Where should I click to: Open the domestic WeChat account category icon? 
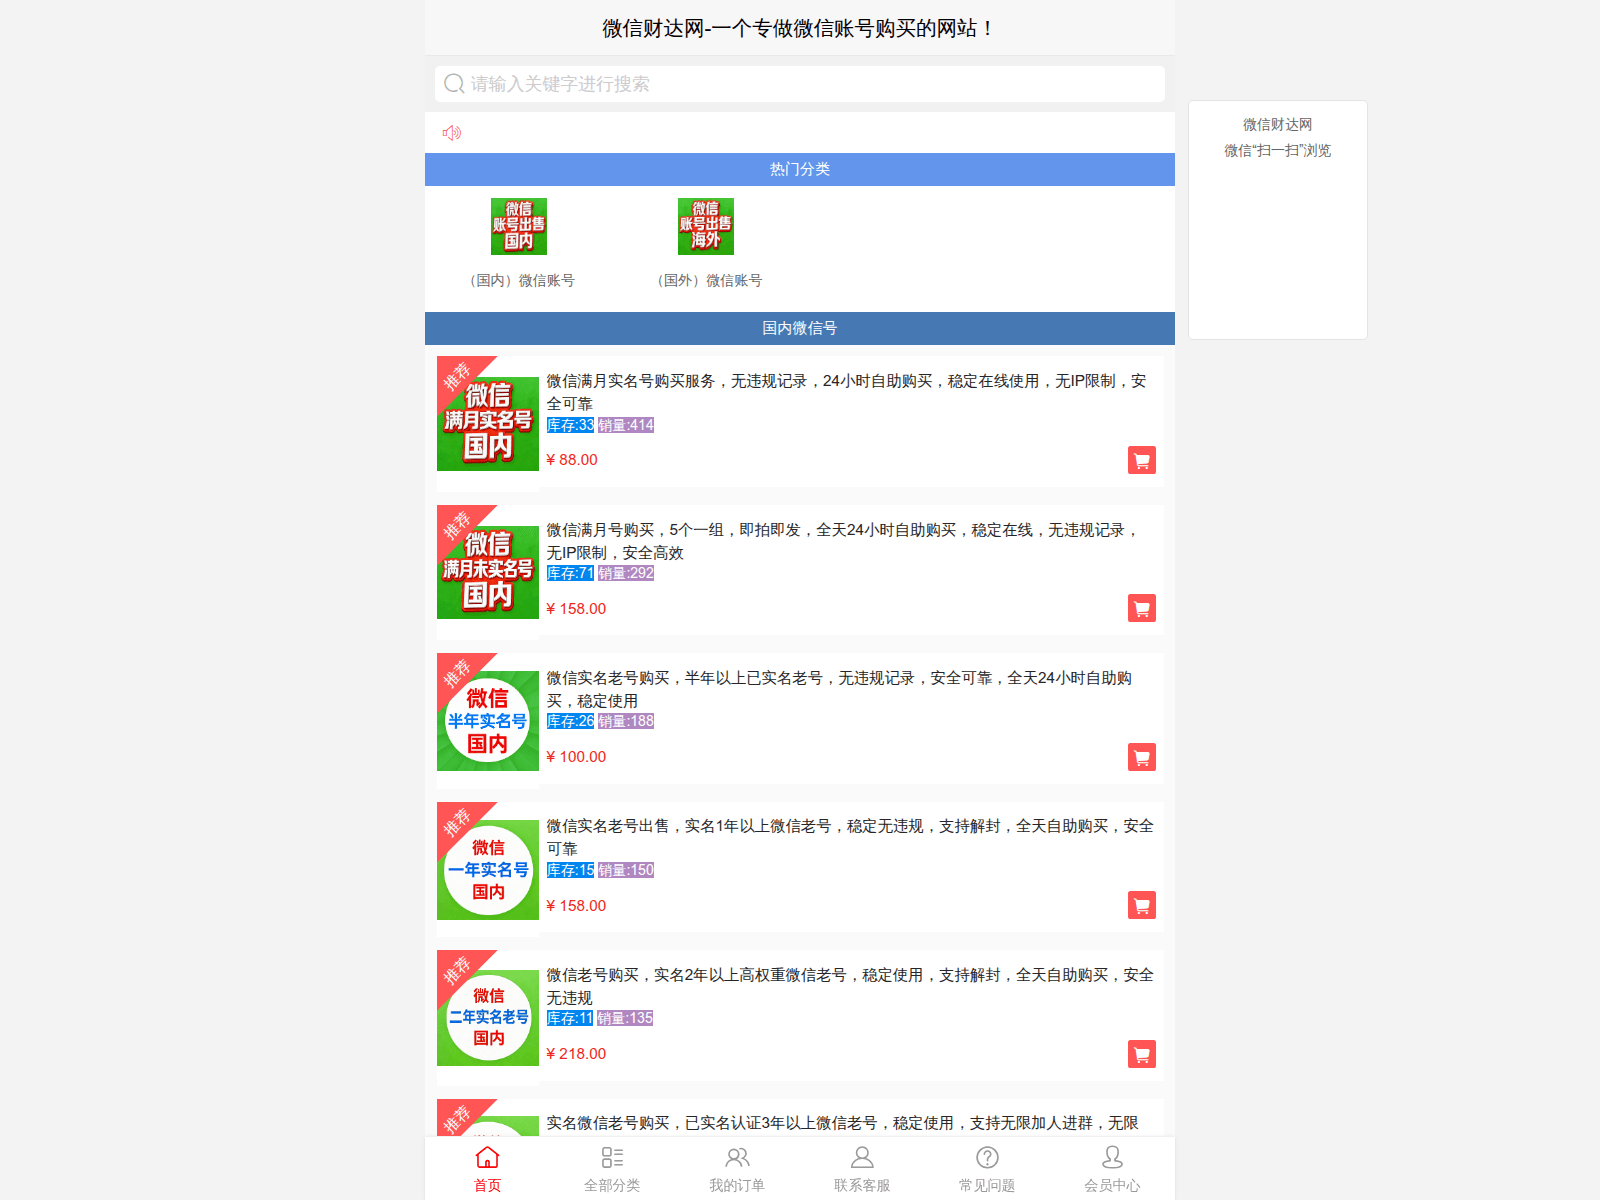coord(519,226)
